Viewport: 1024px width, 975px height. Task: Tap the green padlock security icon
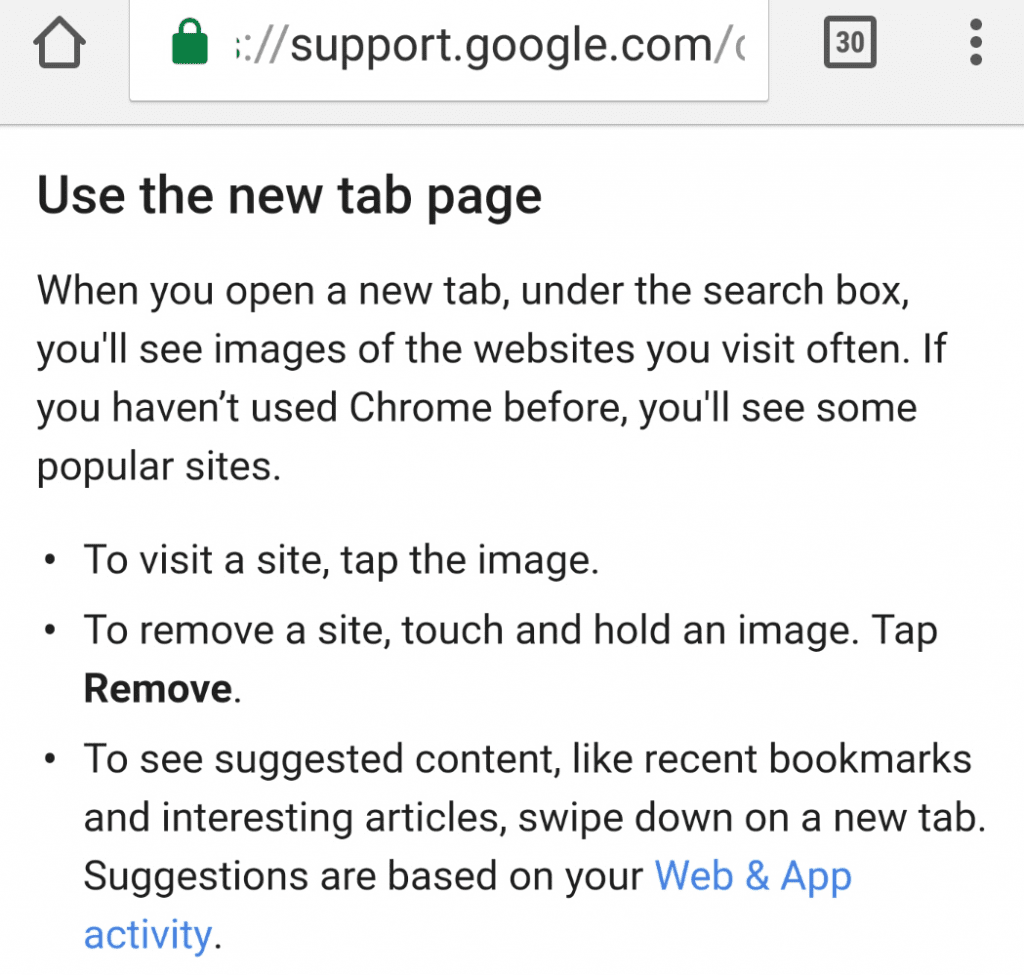189,42
